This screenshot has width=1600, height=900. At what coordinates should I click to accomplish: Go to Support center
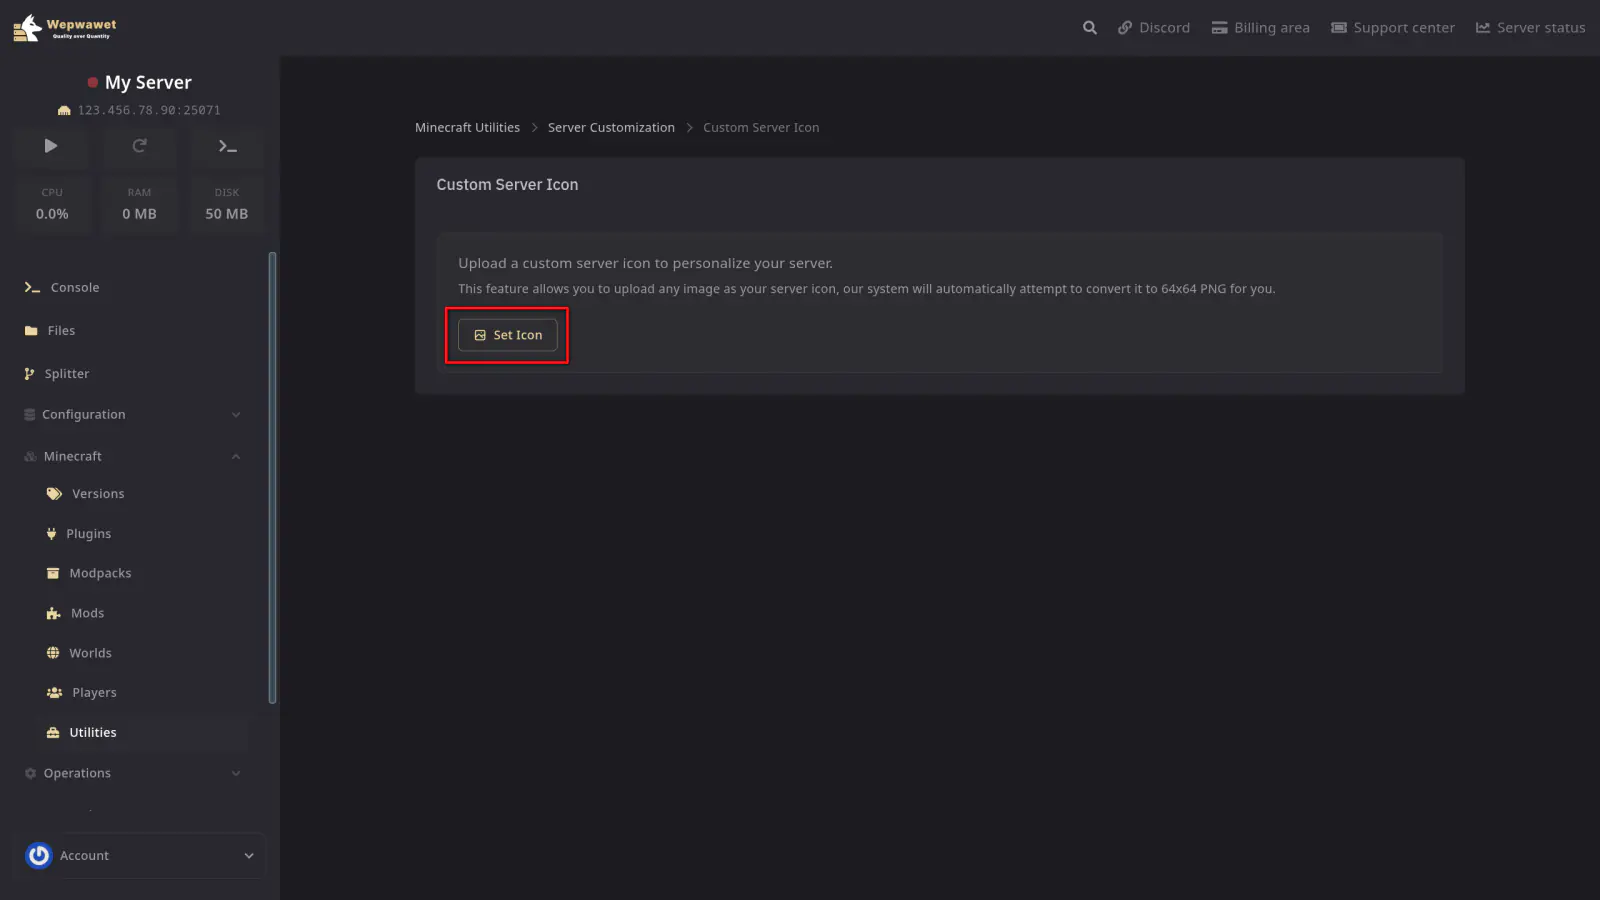(1392, 28)
